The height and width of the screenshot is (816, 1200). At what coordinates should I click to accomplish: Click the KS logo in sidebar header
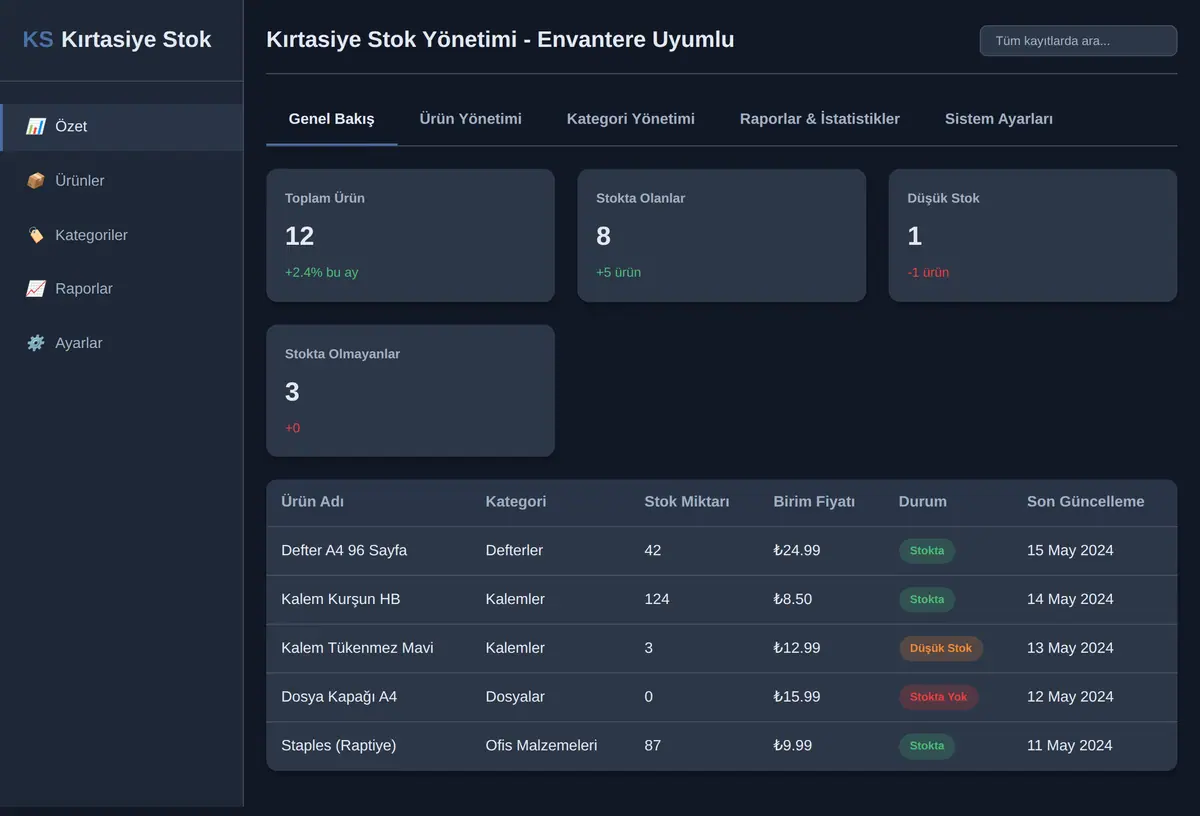point(38,40)
